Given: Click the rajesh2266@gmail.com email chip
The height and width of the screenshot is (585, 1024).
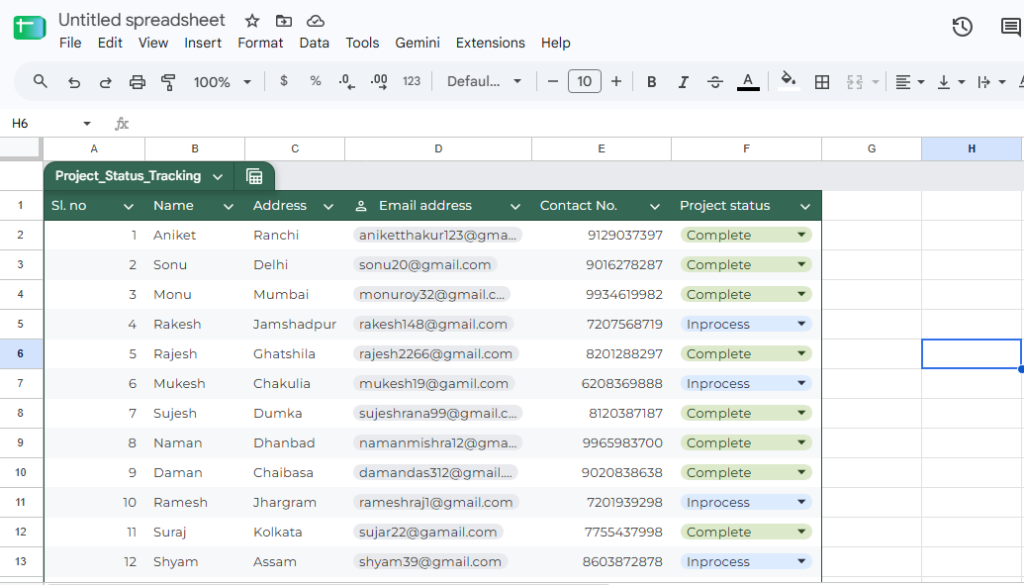Looking at the screenshot, I should point(436,354).
